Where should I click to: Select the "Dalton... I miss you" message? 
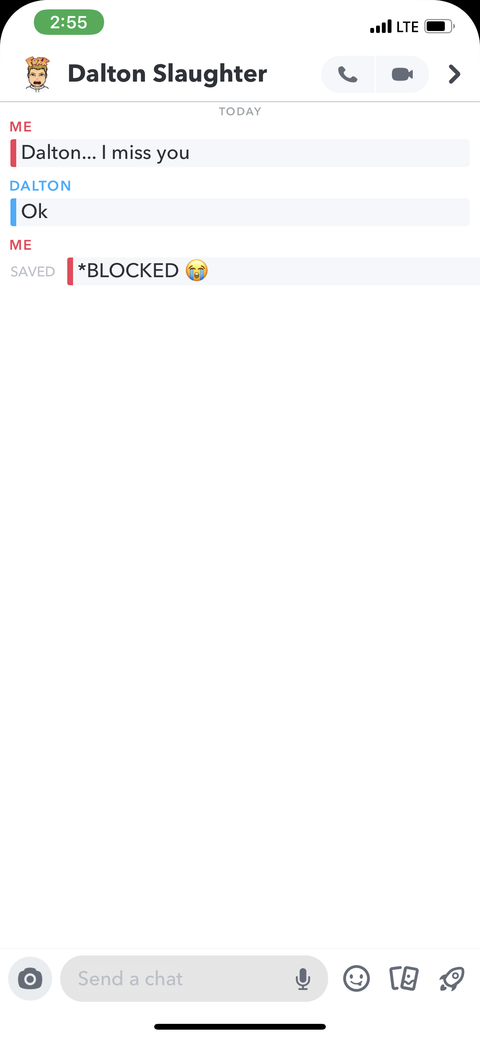tap(239, 153)
